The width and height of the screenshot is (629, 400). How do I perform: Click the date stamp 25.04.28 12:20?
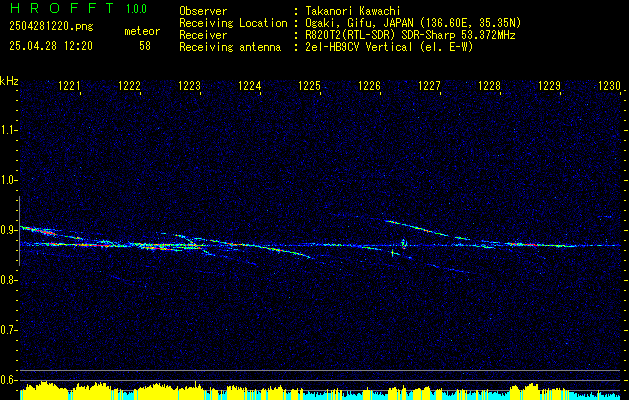coord(51,46)
